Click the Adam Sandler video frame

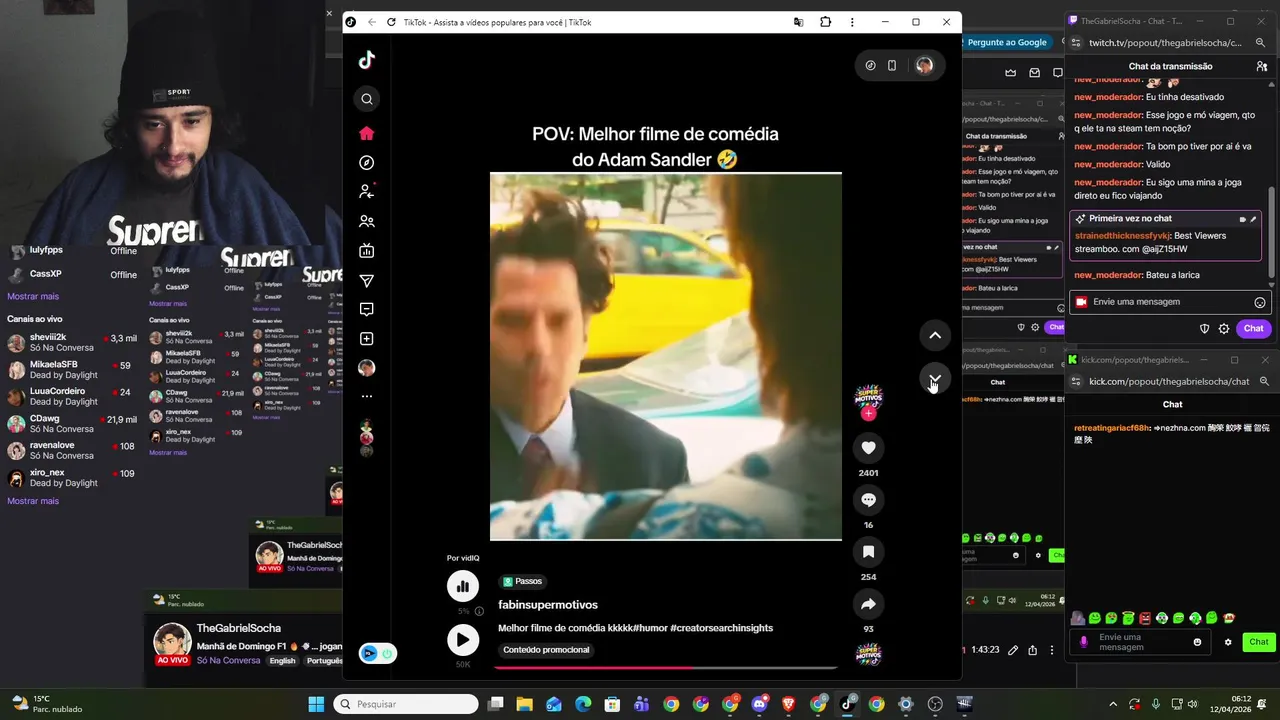tap(665, 357)
